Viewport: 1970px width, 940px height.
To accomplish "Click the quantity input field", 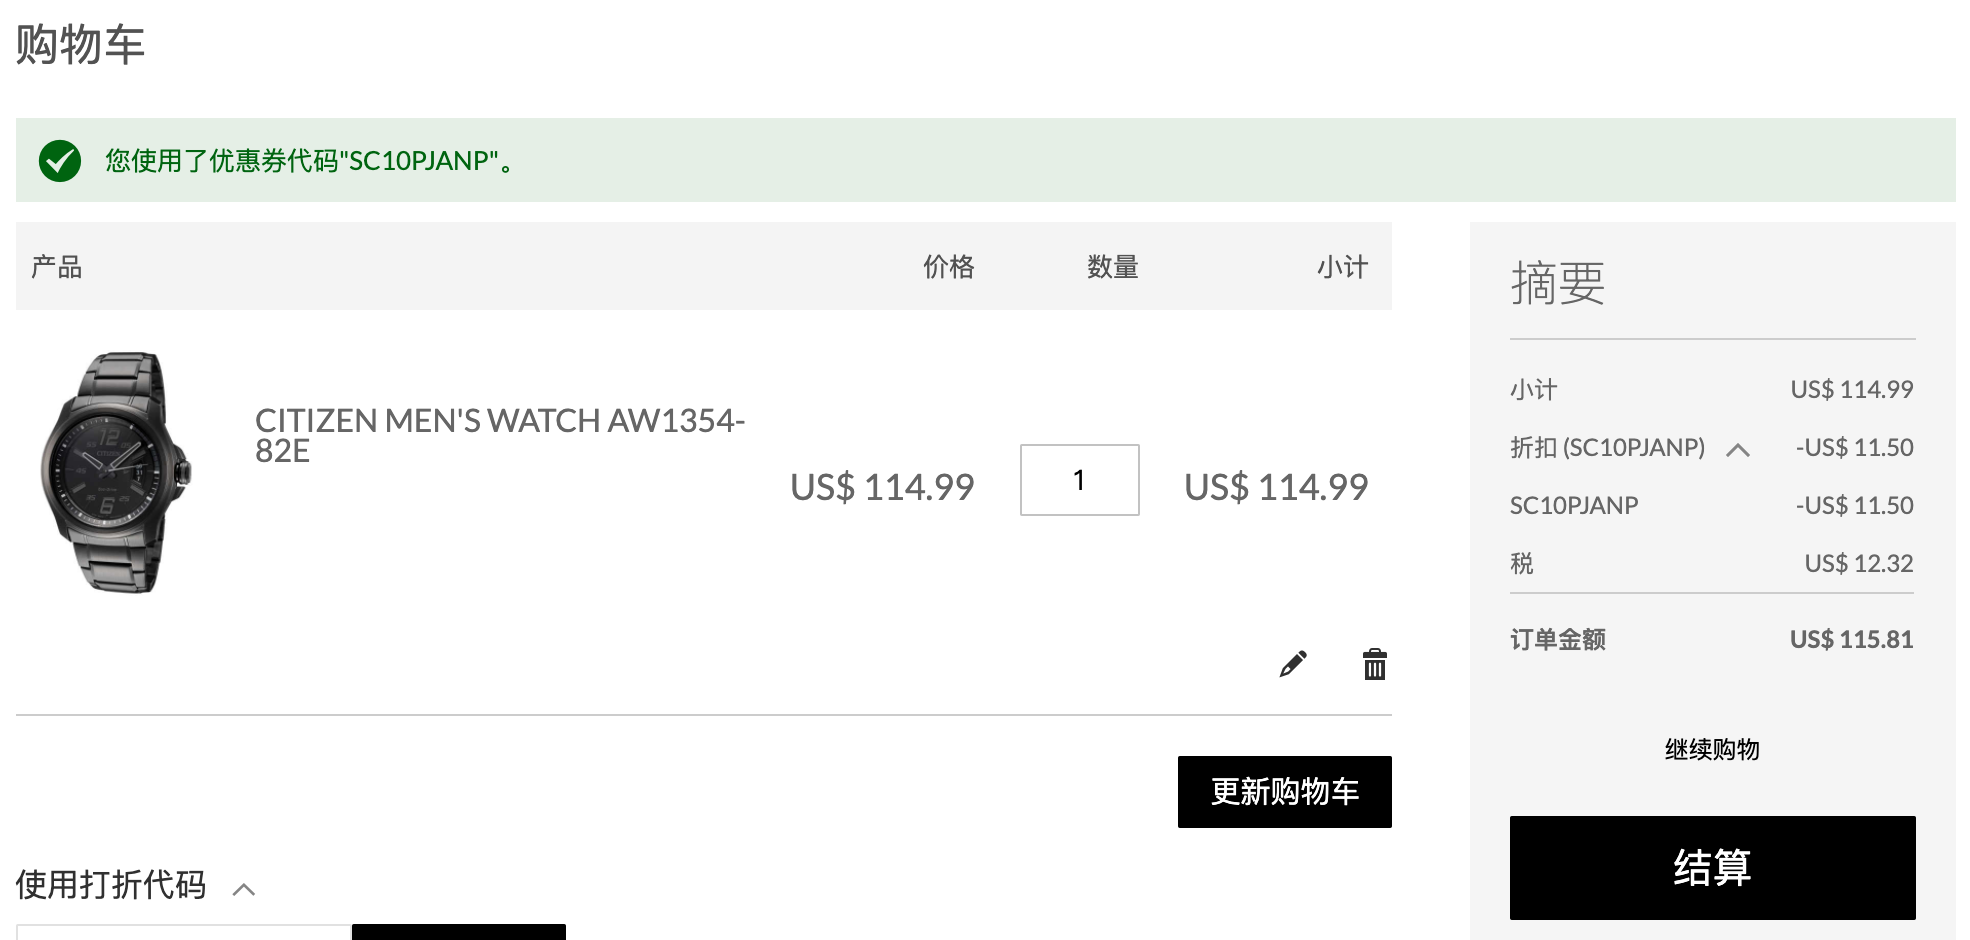I will coord(1080,480).
